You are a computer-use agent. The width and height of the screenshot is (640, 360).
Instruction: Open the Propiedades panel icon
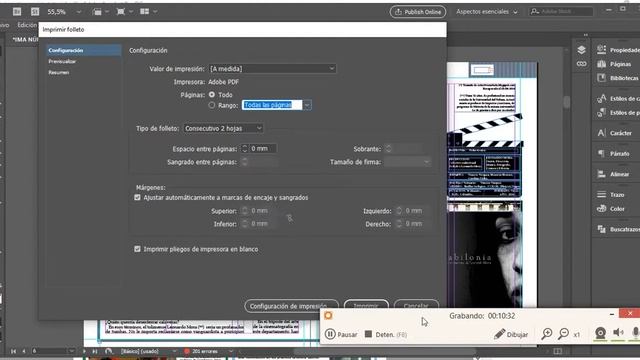601,49
